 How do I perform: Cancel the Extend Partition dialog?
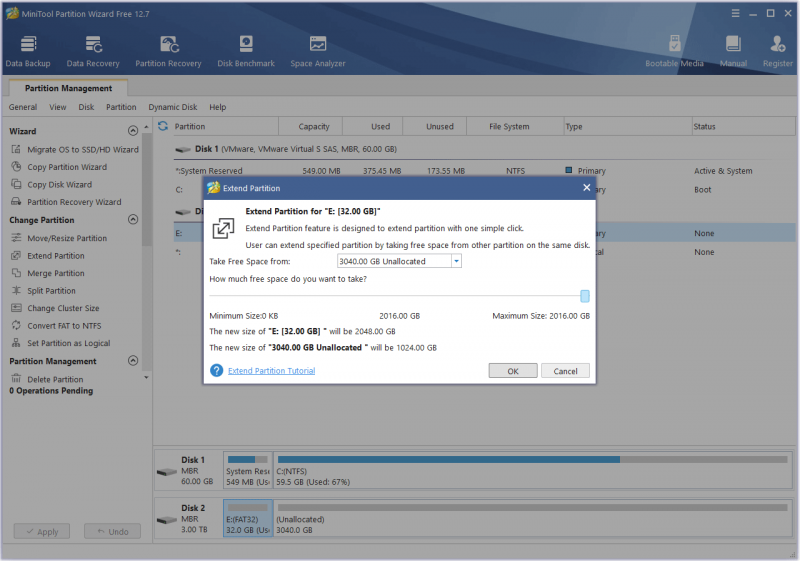565,371
